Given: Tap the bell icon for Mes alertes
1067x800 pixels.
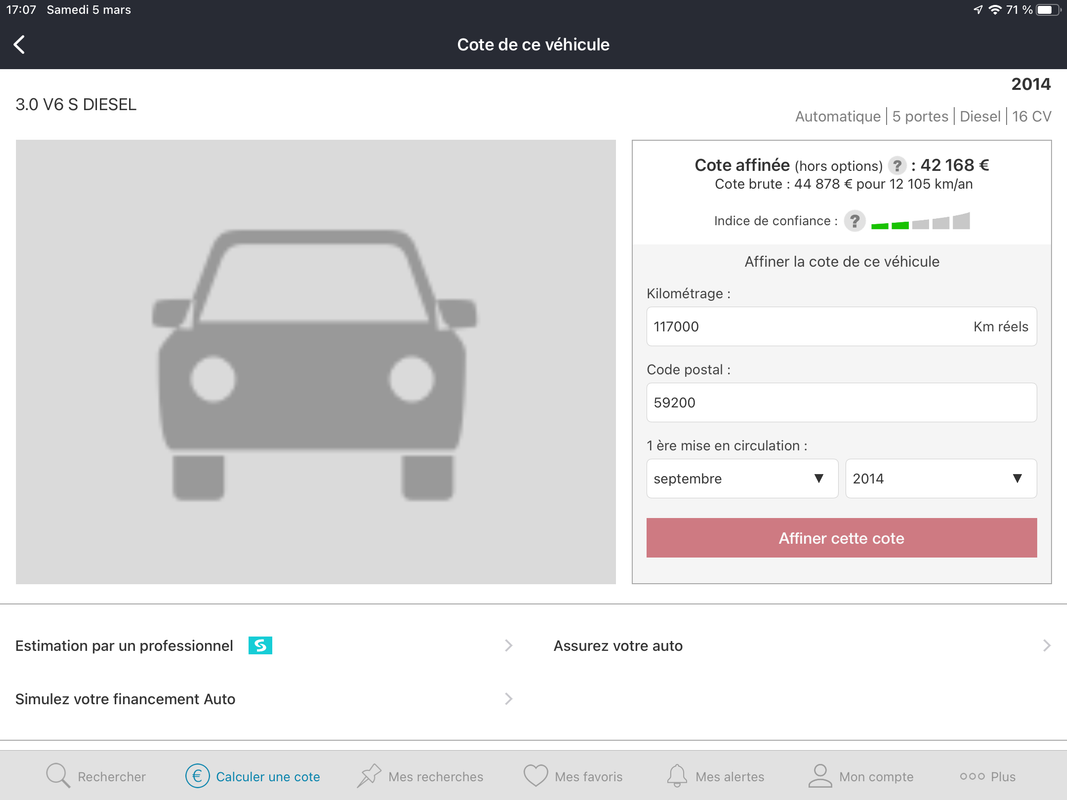Looking at the screenshot, I should [x=676, y=776].
